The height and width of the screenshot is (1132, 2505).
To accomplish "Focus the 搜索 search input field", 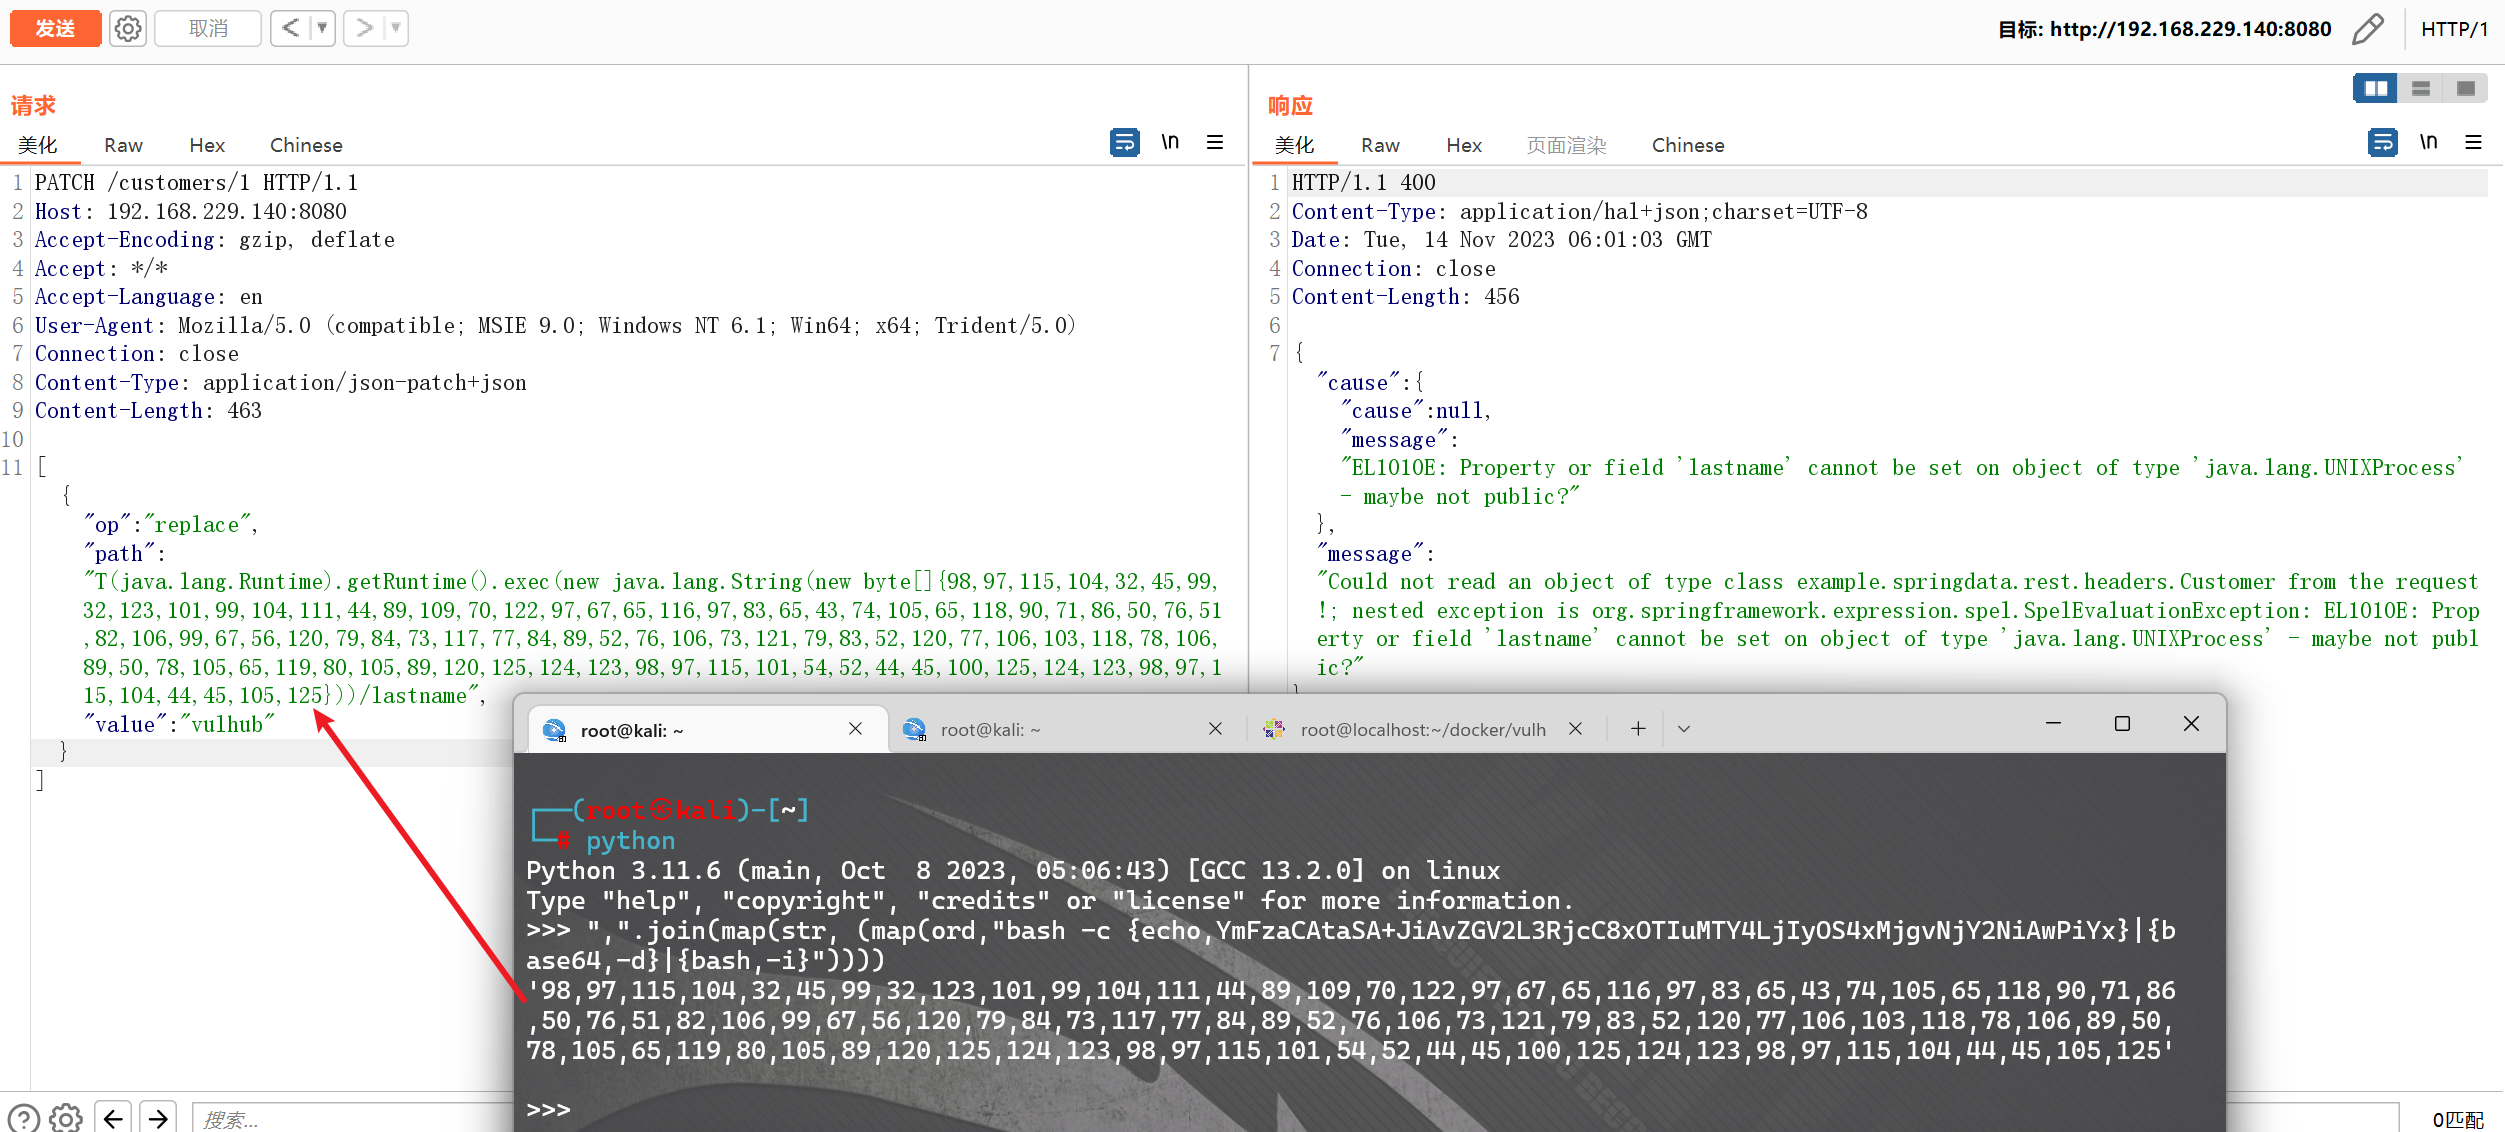I will tap(352, 1118).
